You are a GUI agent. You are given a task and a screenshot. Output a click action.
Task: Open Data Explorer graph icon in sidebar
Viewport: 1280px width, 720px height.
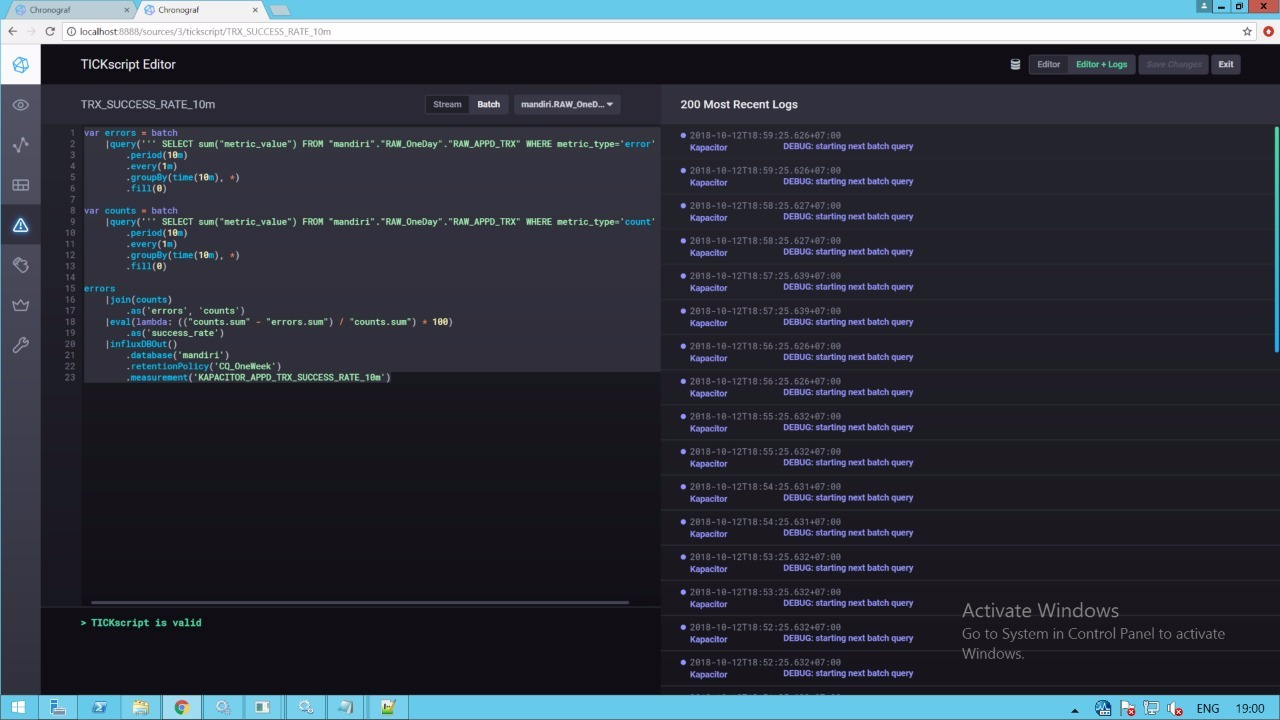20,145
